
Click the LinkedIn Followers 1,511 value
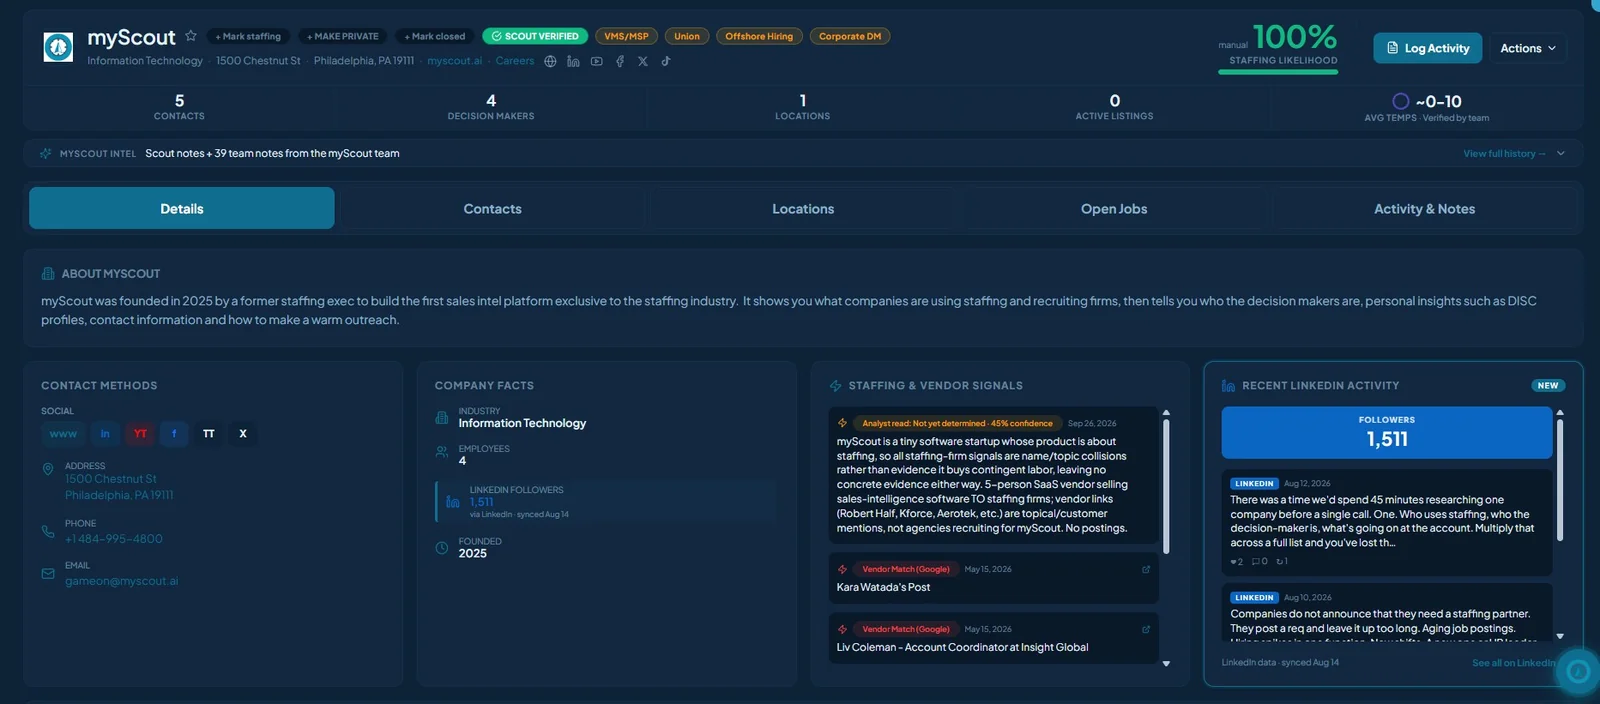(482, 502)
